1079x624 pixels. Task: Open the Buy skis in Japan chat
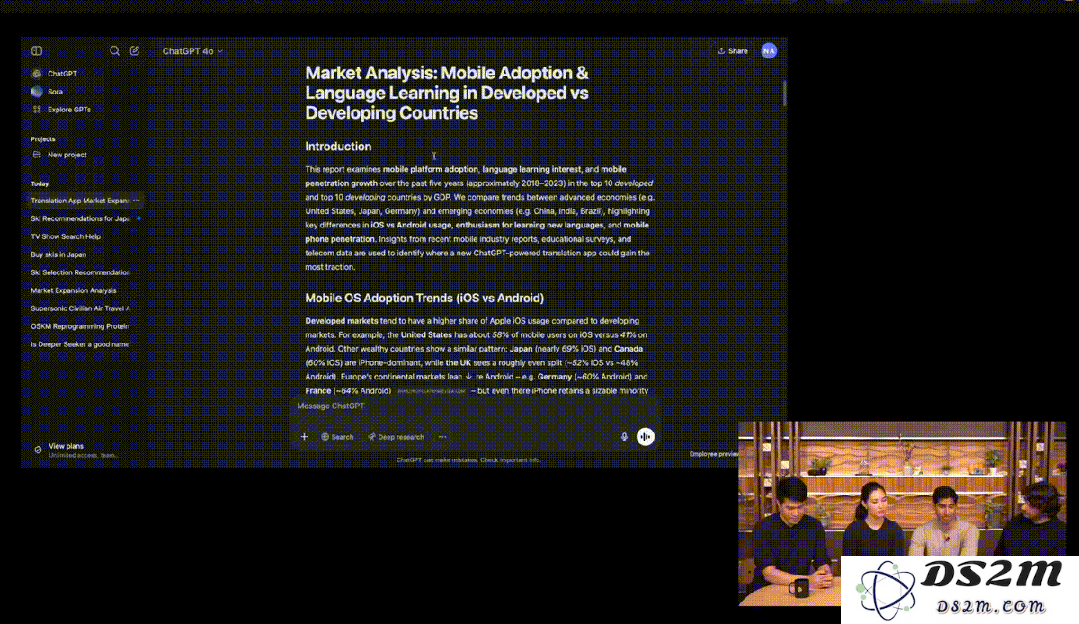pos(58,255)
